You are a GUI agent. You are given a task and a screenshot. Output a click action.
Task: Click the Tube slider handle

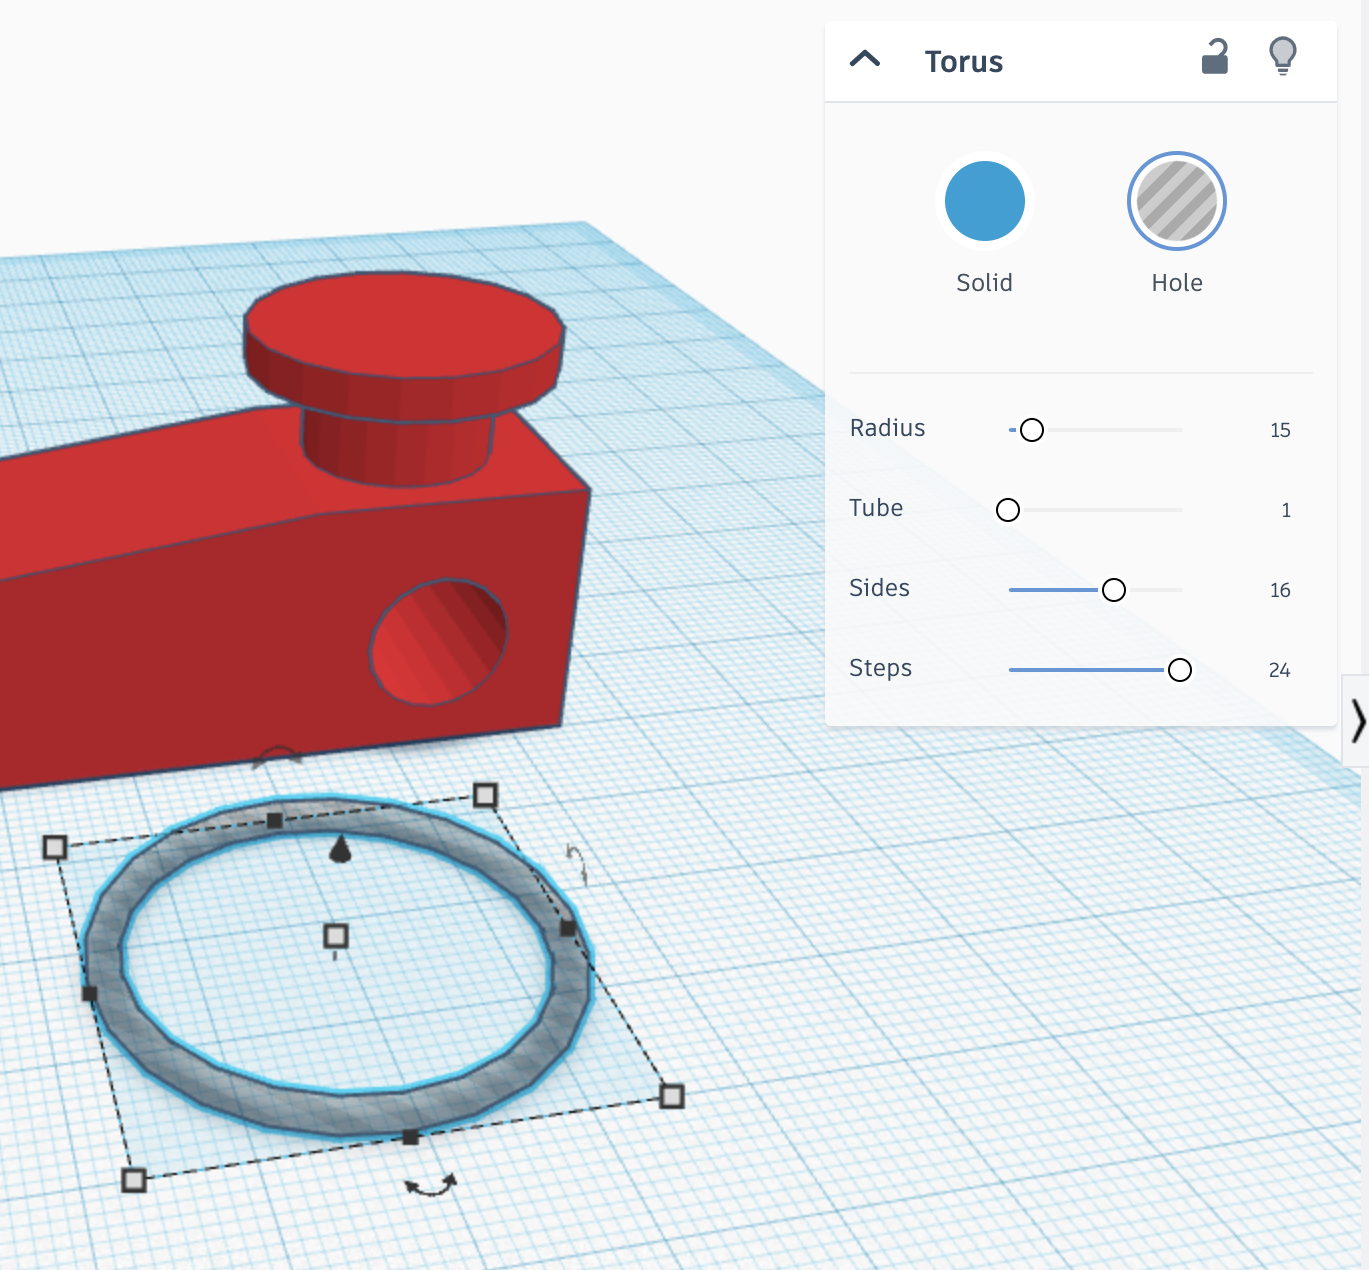point(1008,510)
